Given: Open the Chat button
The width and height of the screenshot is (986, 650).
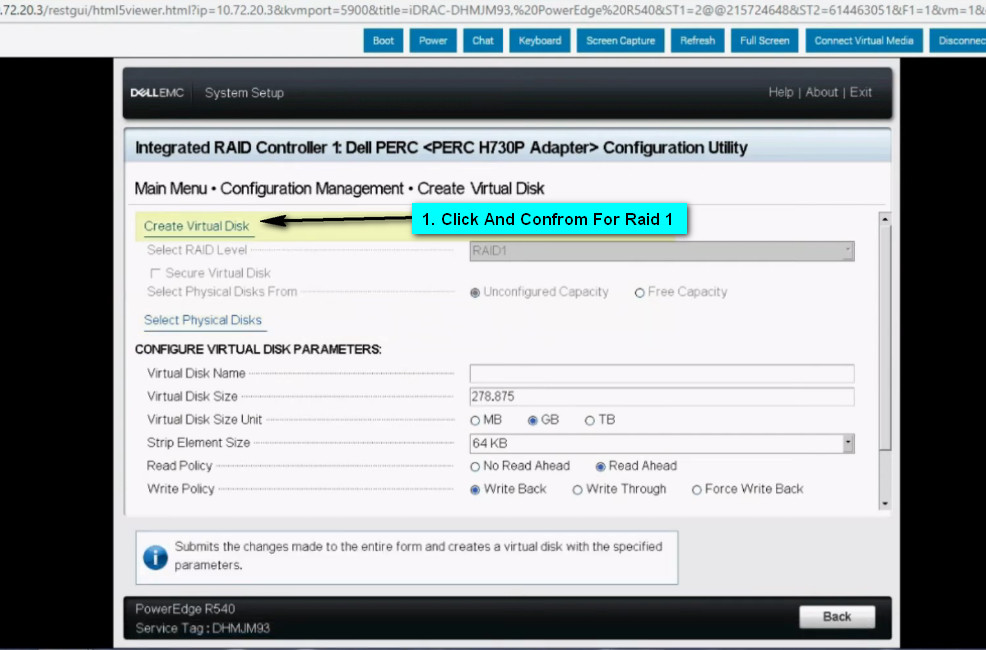Looking at the screenshot, I should pos(483,41).
